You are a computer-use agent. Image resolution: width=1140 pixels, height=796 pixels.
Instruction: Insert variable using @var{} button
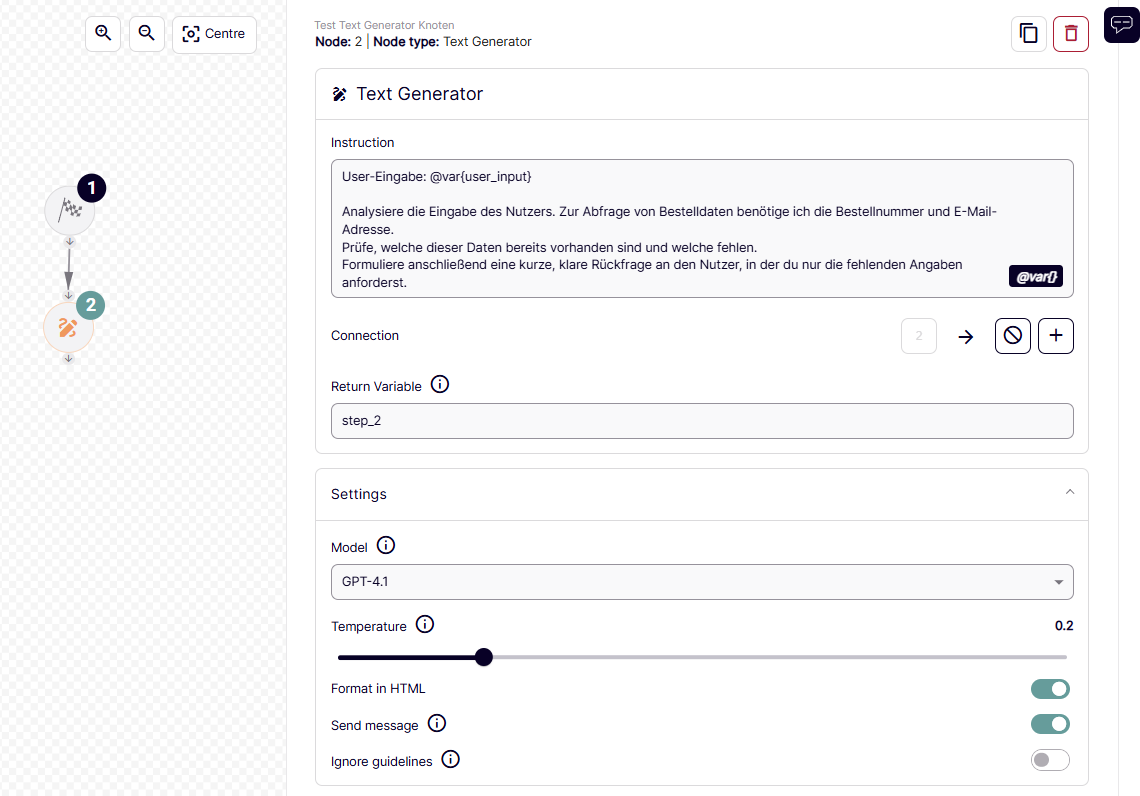(1037, 277)
